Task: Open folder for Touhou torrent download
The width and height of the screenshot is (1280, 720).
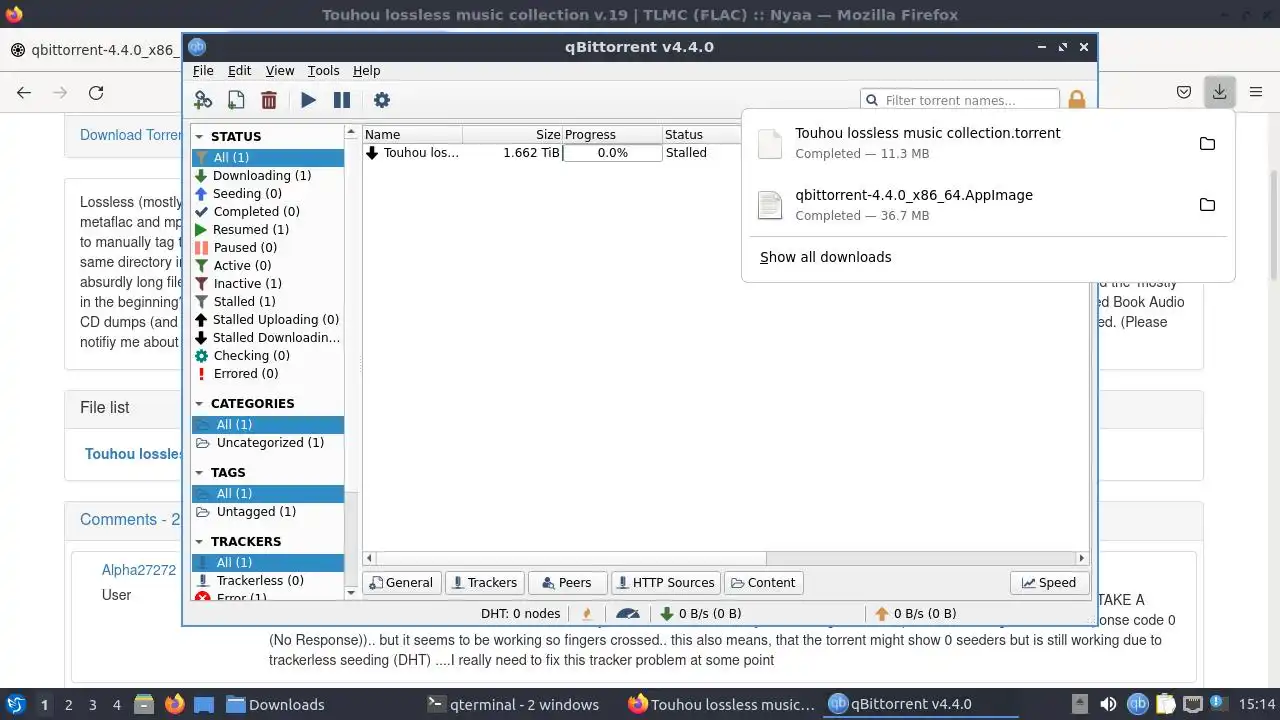Action: click(1207, 143)
